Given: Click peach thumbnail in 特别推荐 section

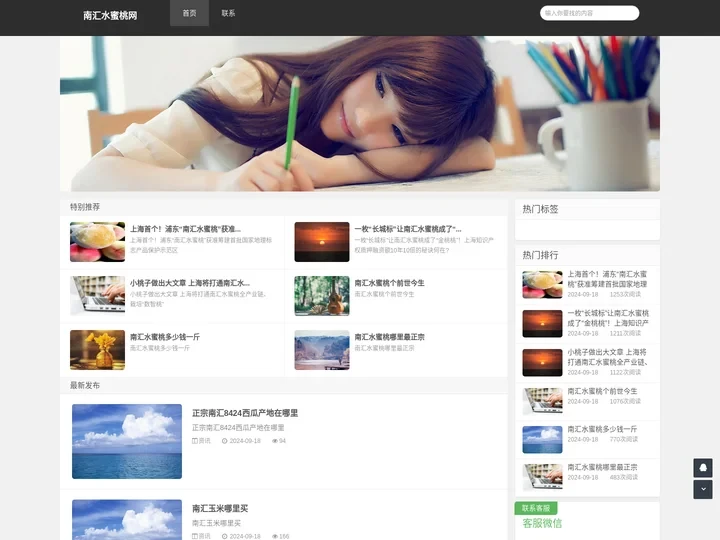Looking at the screenshot, I should [97, 242].
